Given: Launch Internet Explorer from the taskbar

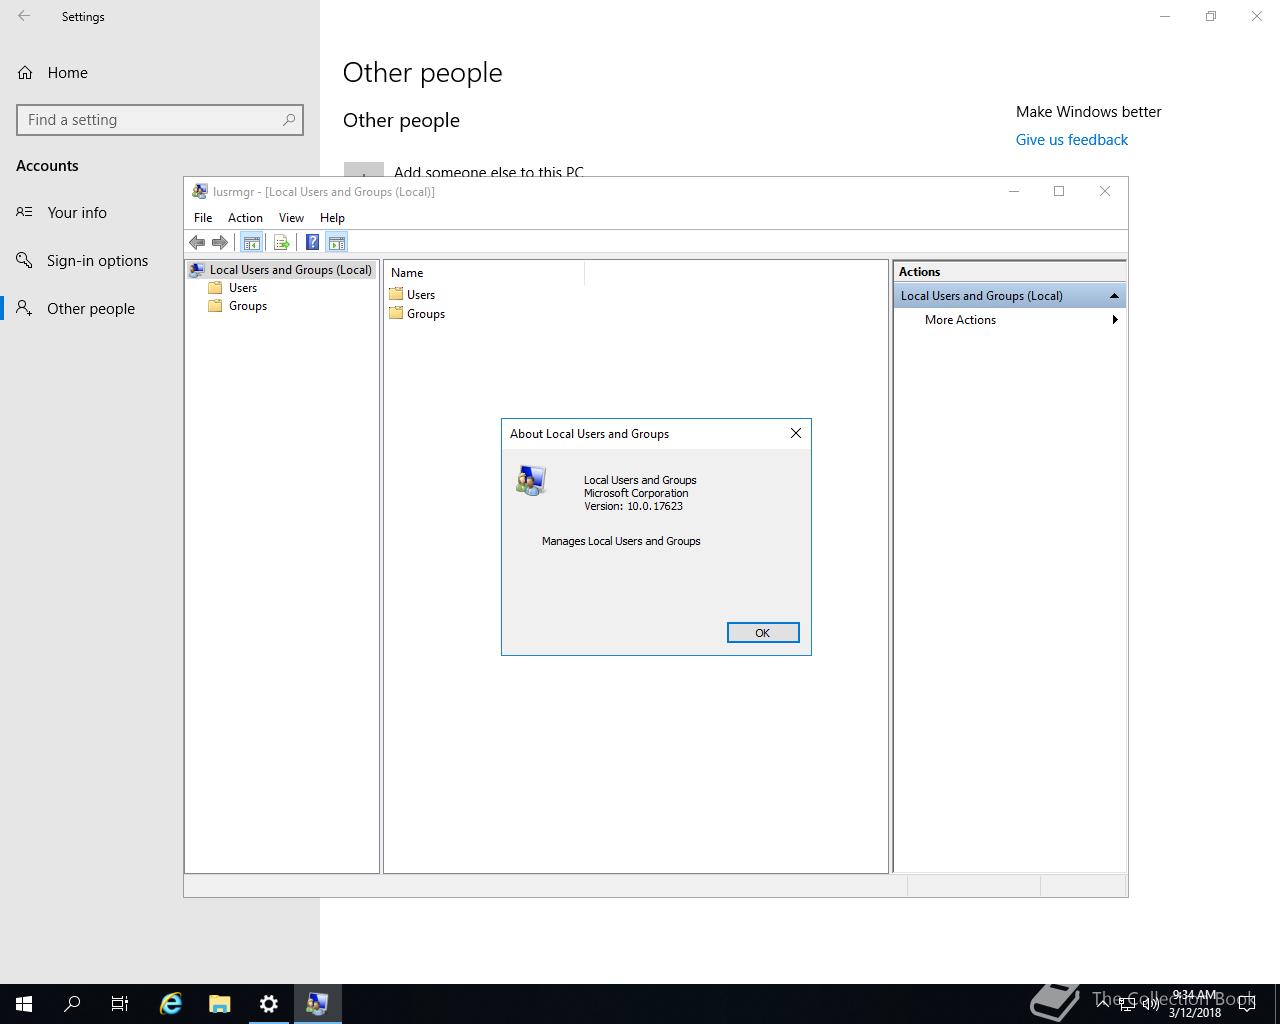Looking at the screenshot, I should 171,1004.
